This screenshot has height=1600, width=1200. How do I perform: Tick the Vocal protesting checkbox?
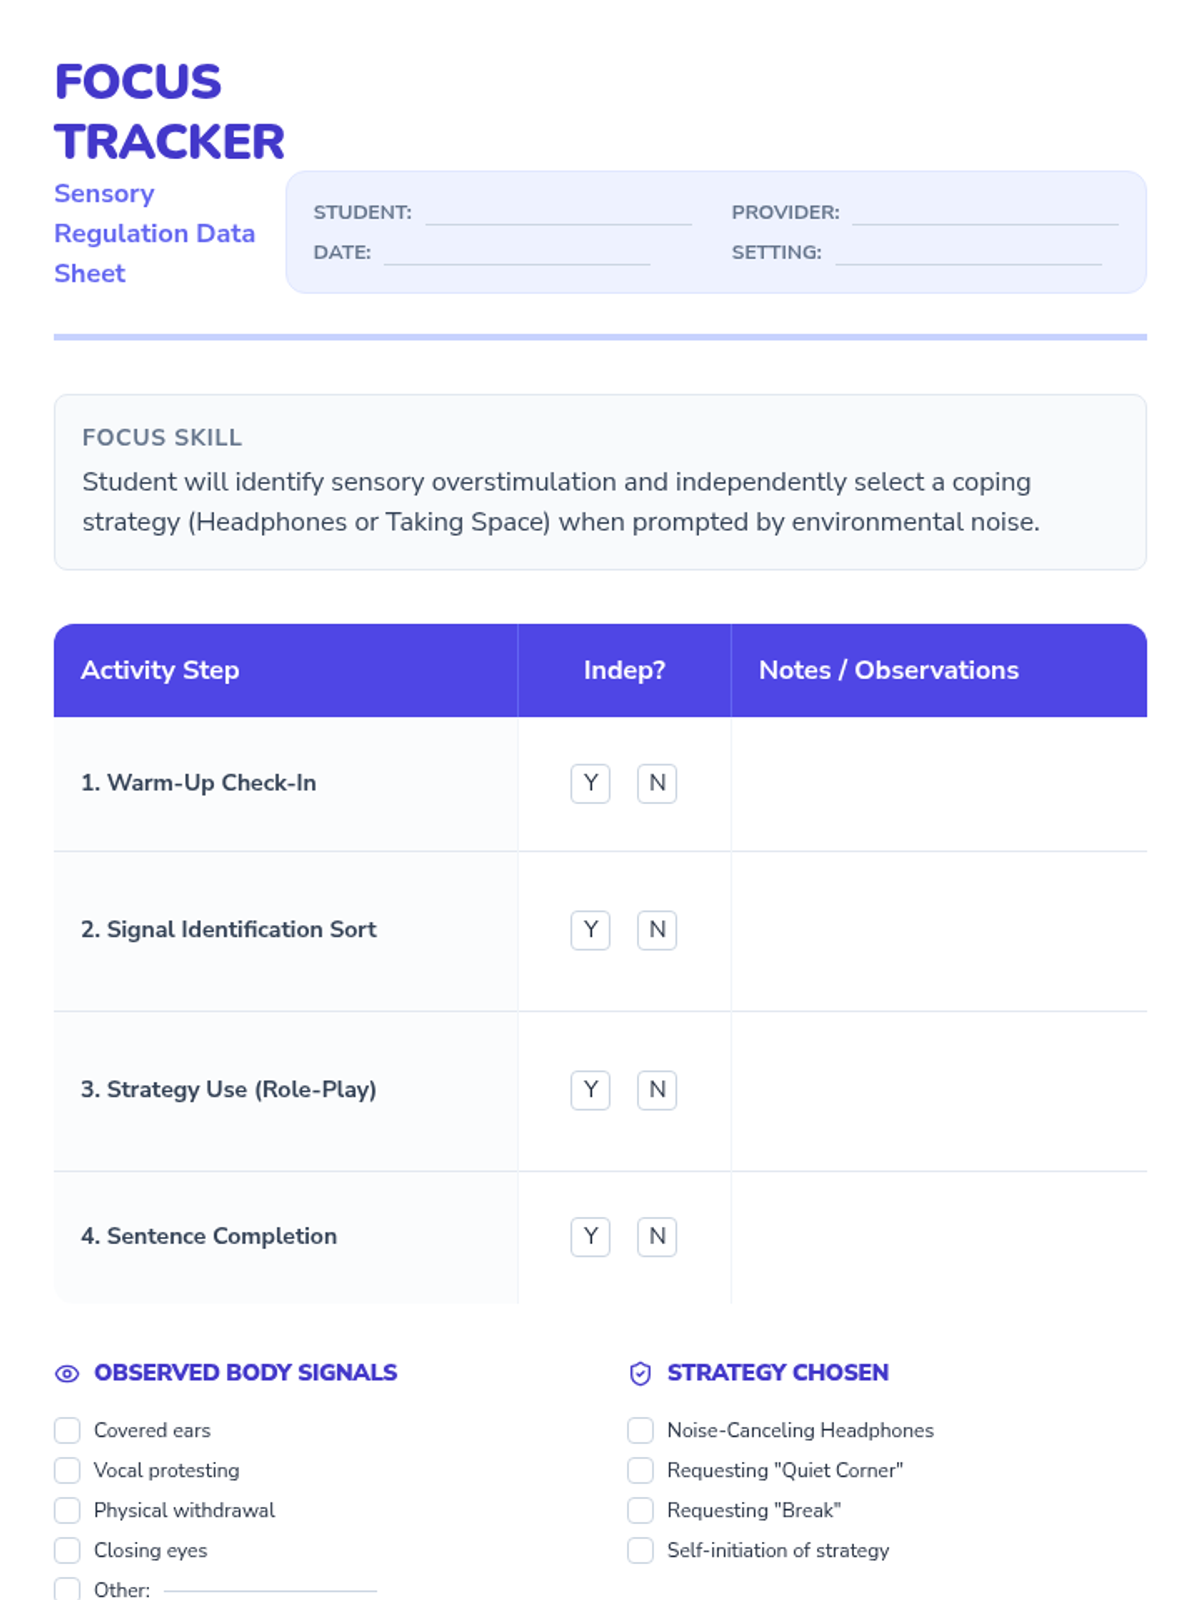pos(67,1470)
